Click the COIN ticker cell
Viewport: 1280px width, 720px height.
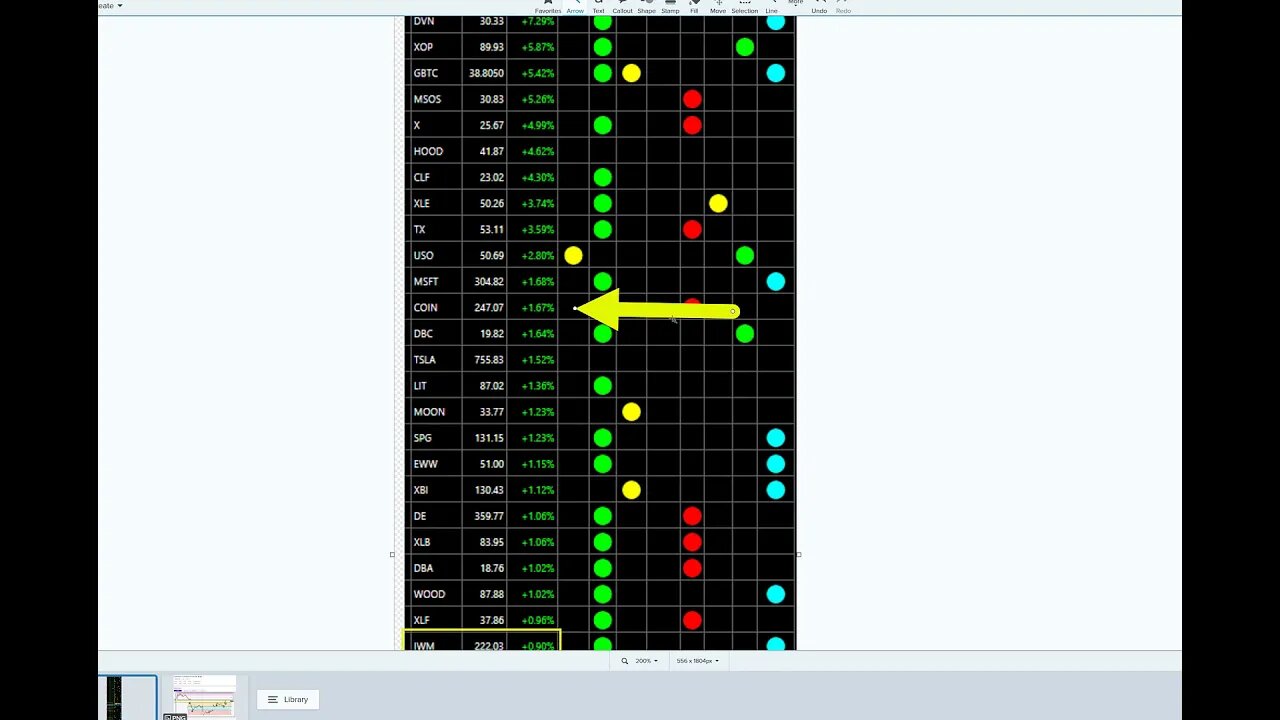437,307
